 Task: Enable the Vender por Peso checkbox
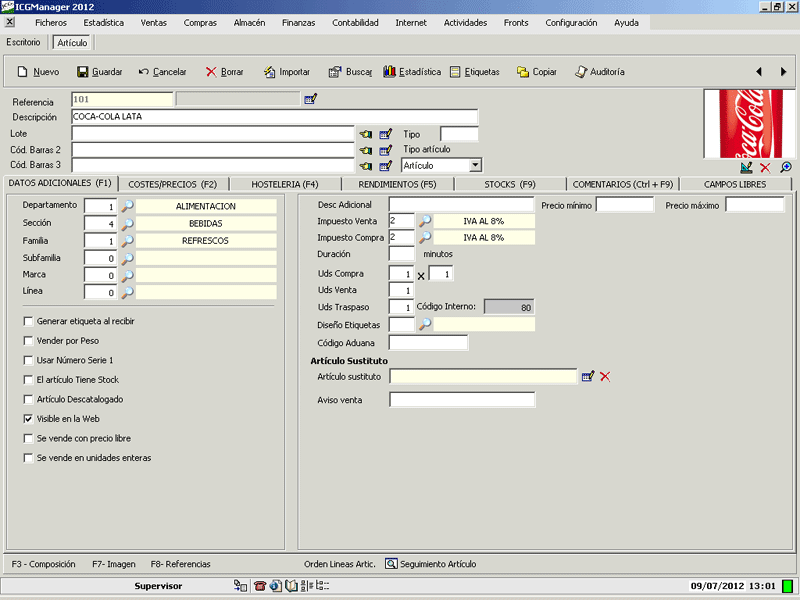coord(28,340)
